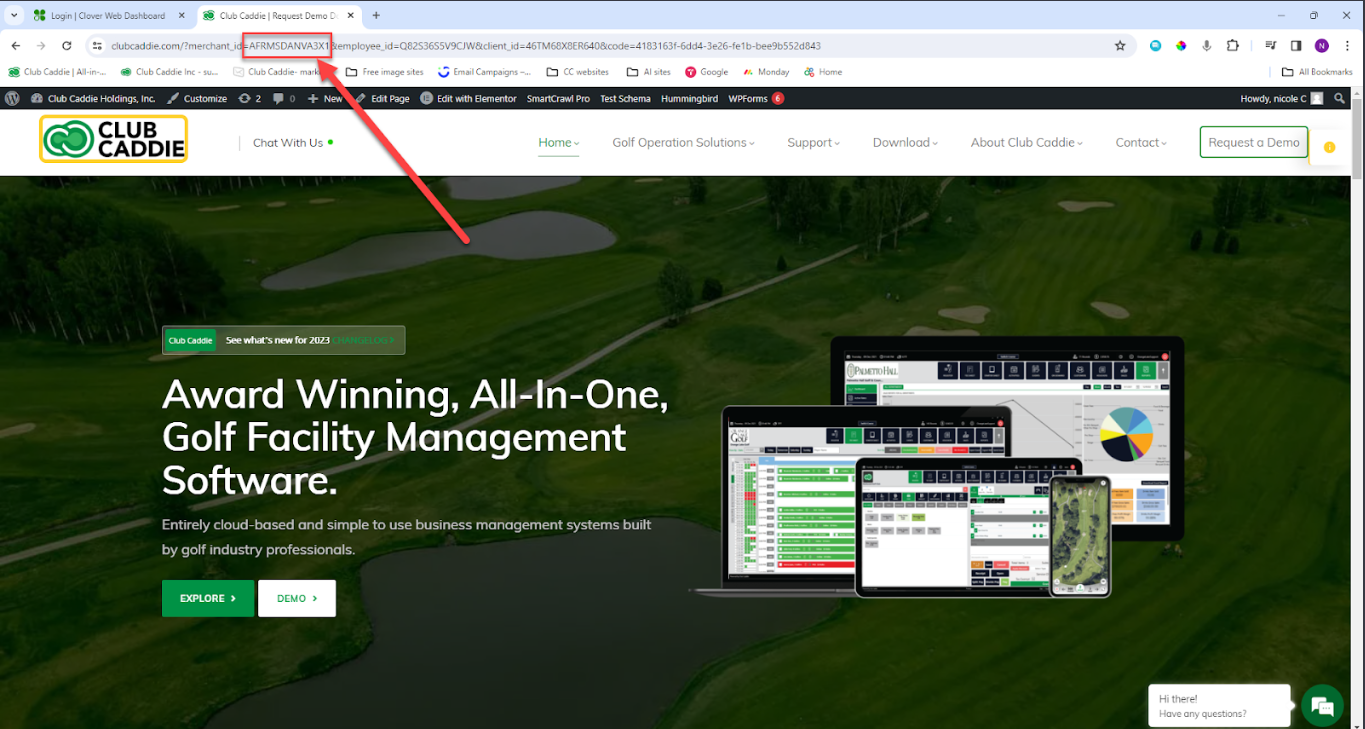The width and height of the screenshot is (1365, 729).
Task: Open the tab search dropdown arrow
Action: click(x=14, y=15)
